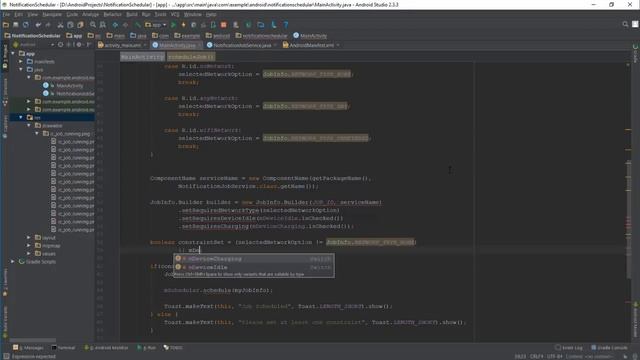Click the Synchronize toolbar icon
Image resolution: width=640 pixels, height=360 pixels.
(x=26, y=25)
